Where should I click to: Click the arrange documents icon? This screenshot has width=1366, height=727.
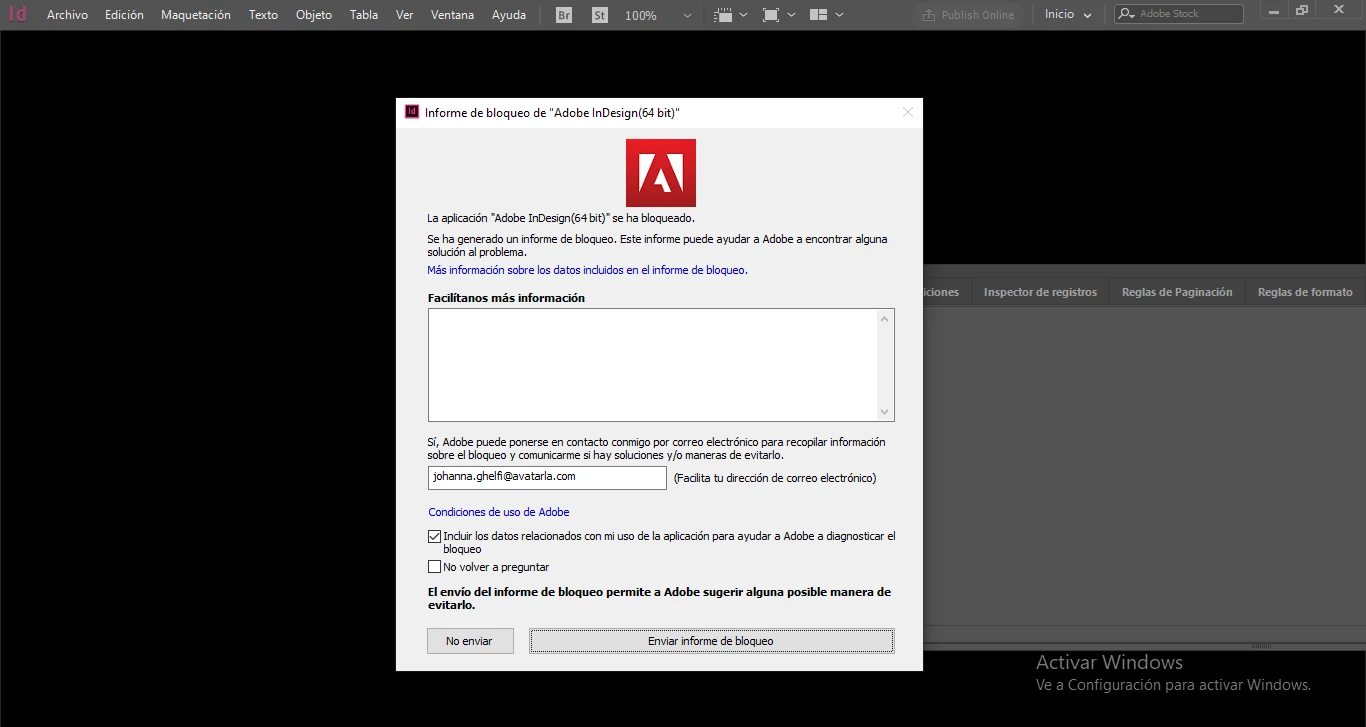coord(819,15)
